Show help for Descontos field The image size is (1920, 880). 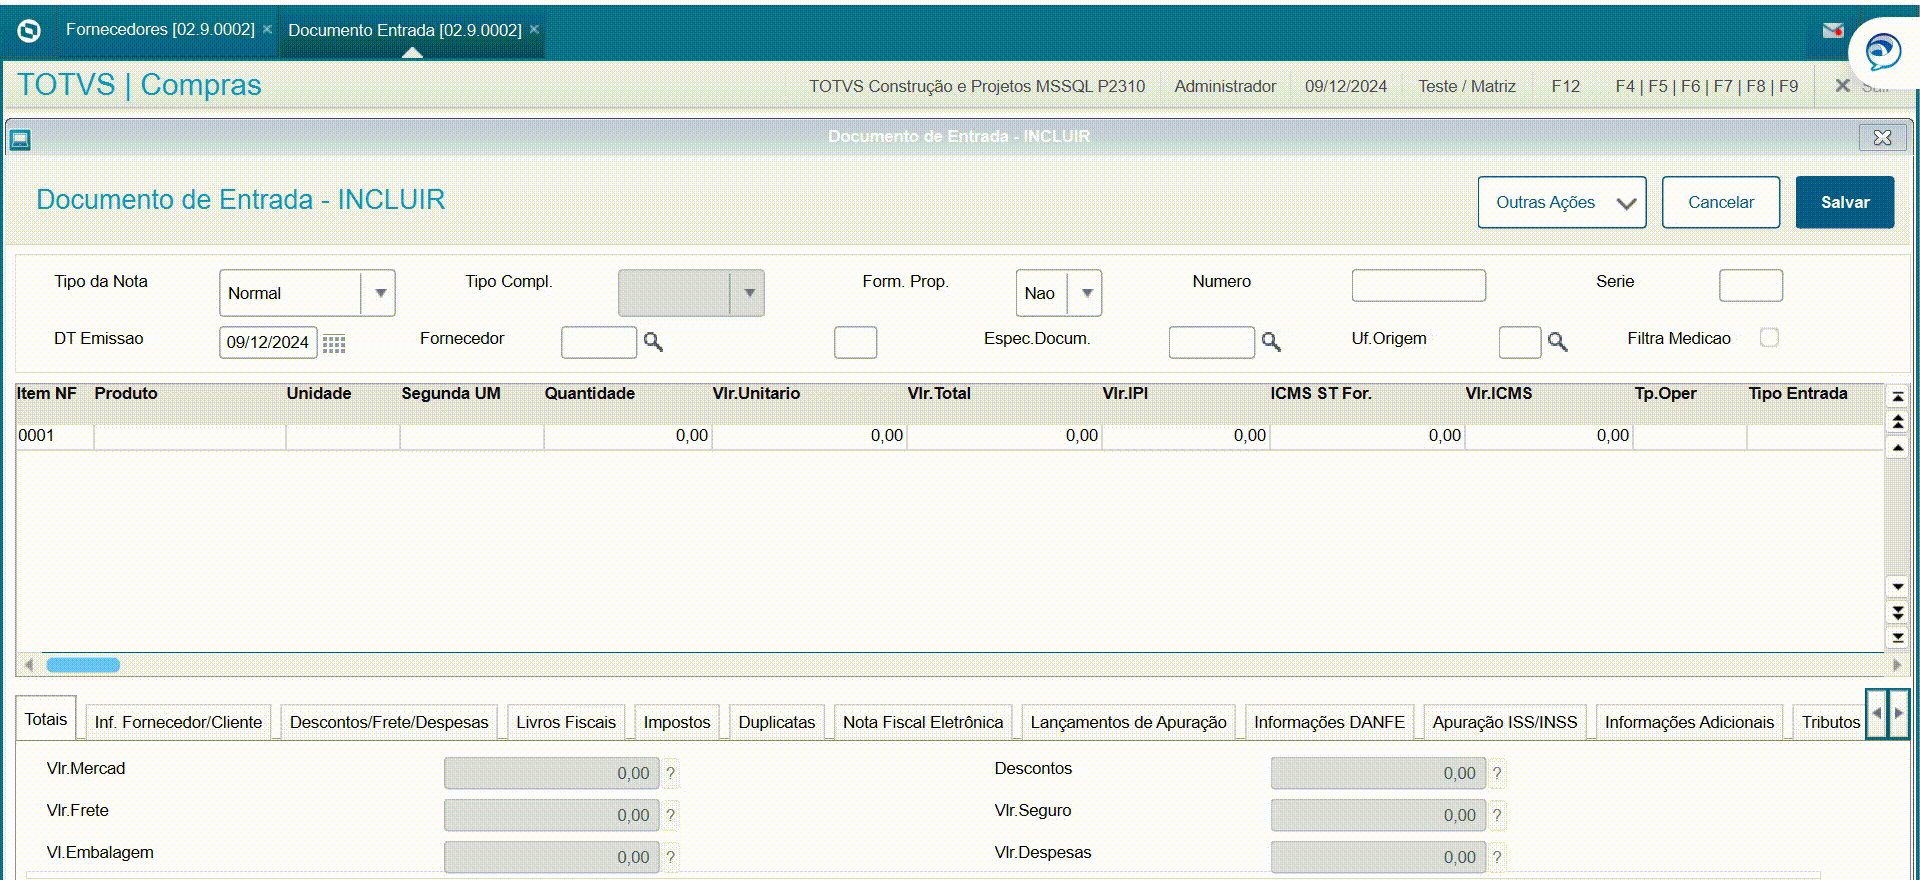point(1496,773)
